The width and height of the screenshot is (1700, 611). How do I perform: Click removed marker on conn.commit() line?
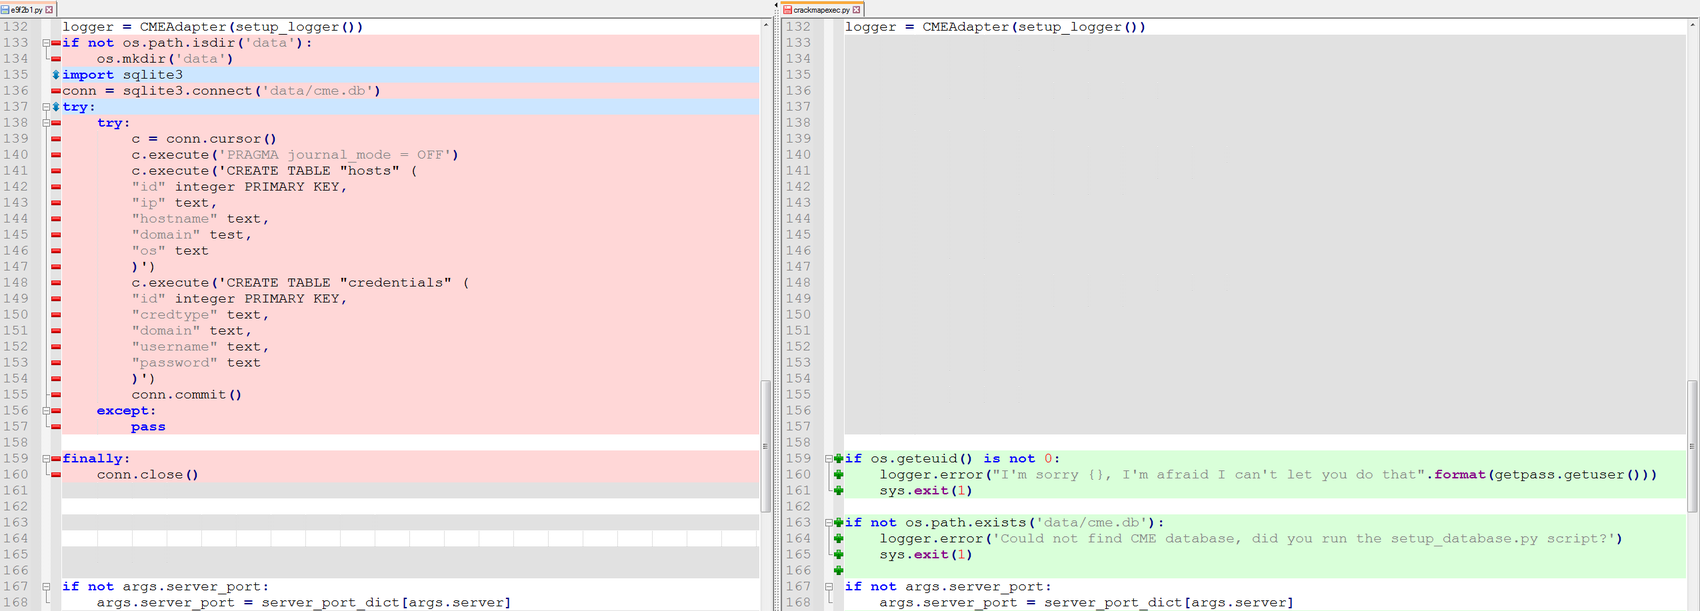pos(56,395)
